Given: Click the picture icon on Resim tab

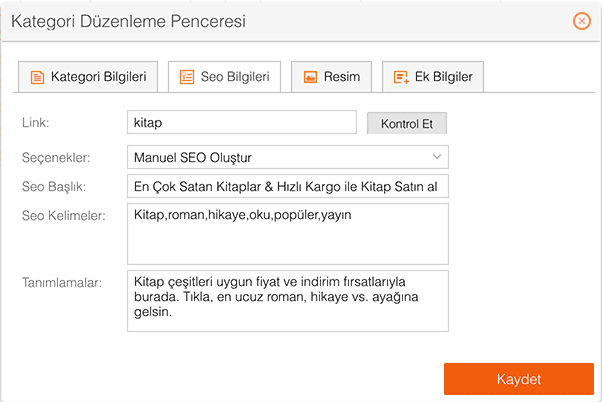Looking at the screenshot, I should [x=310, y=77].
